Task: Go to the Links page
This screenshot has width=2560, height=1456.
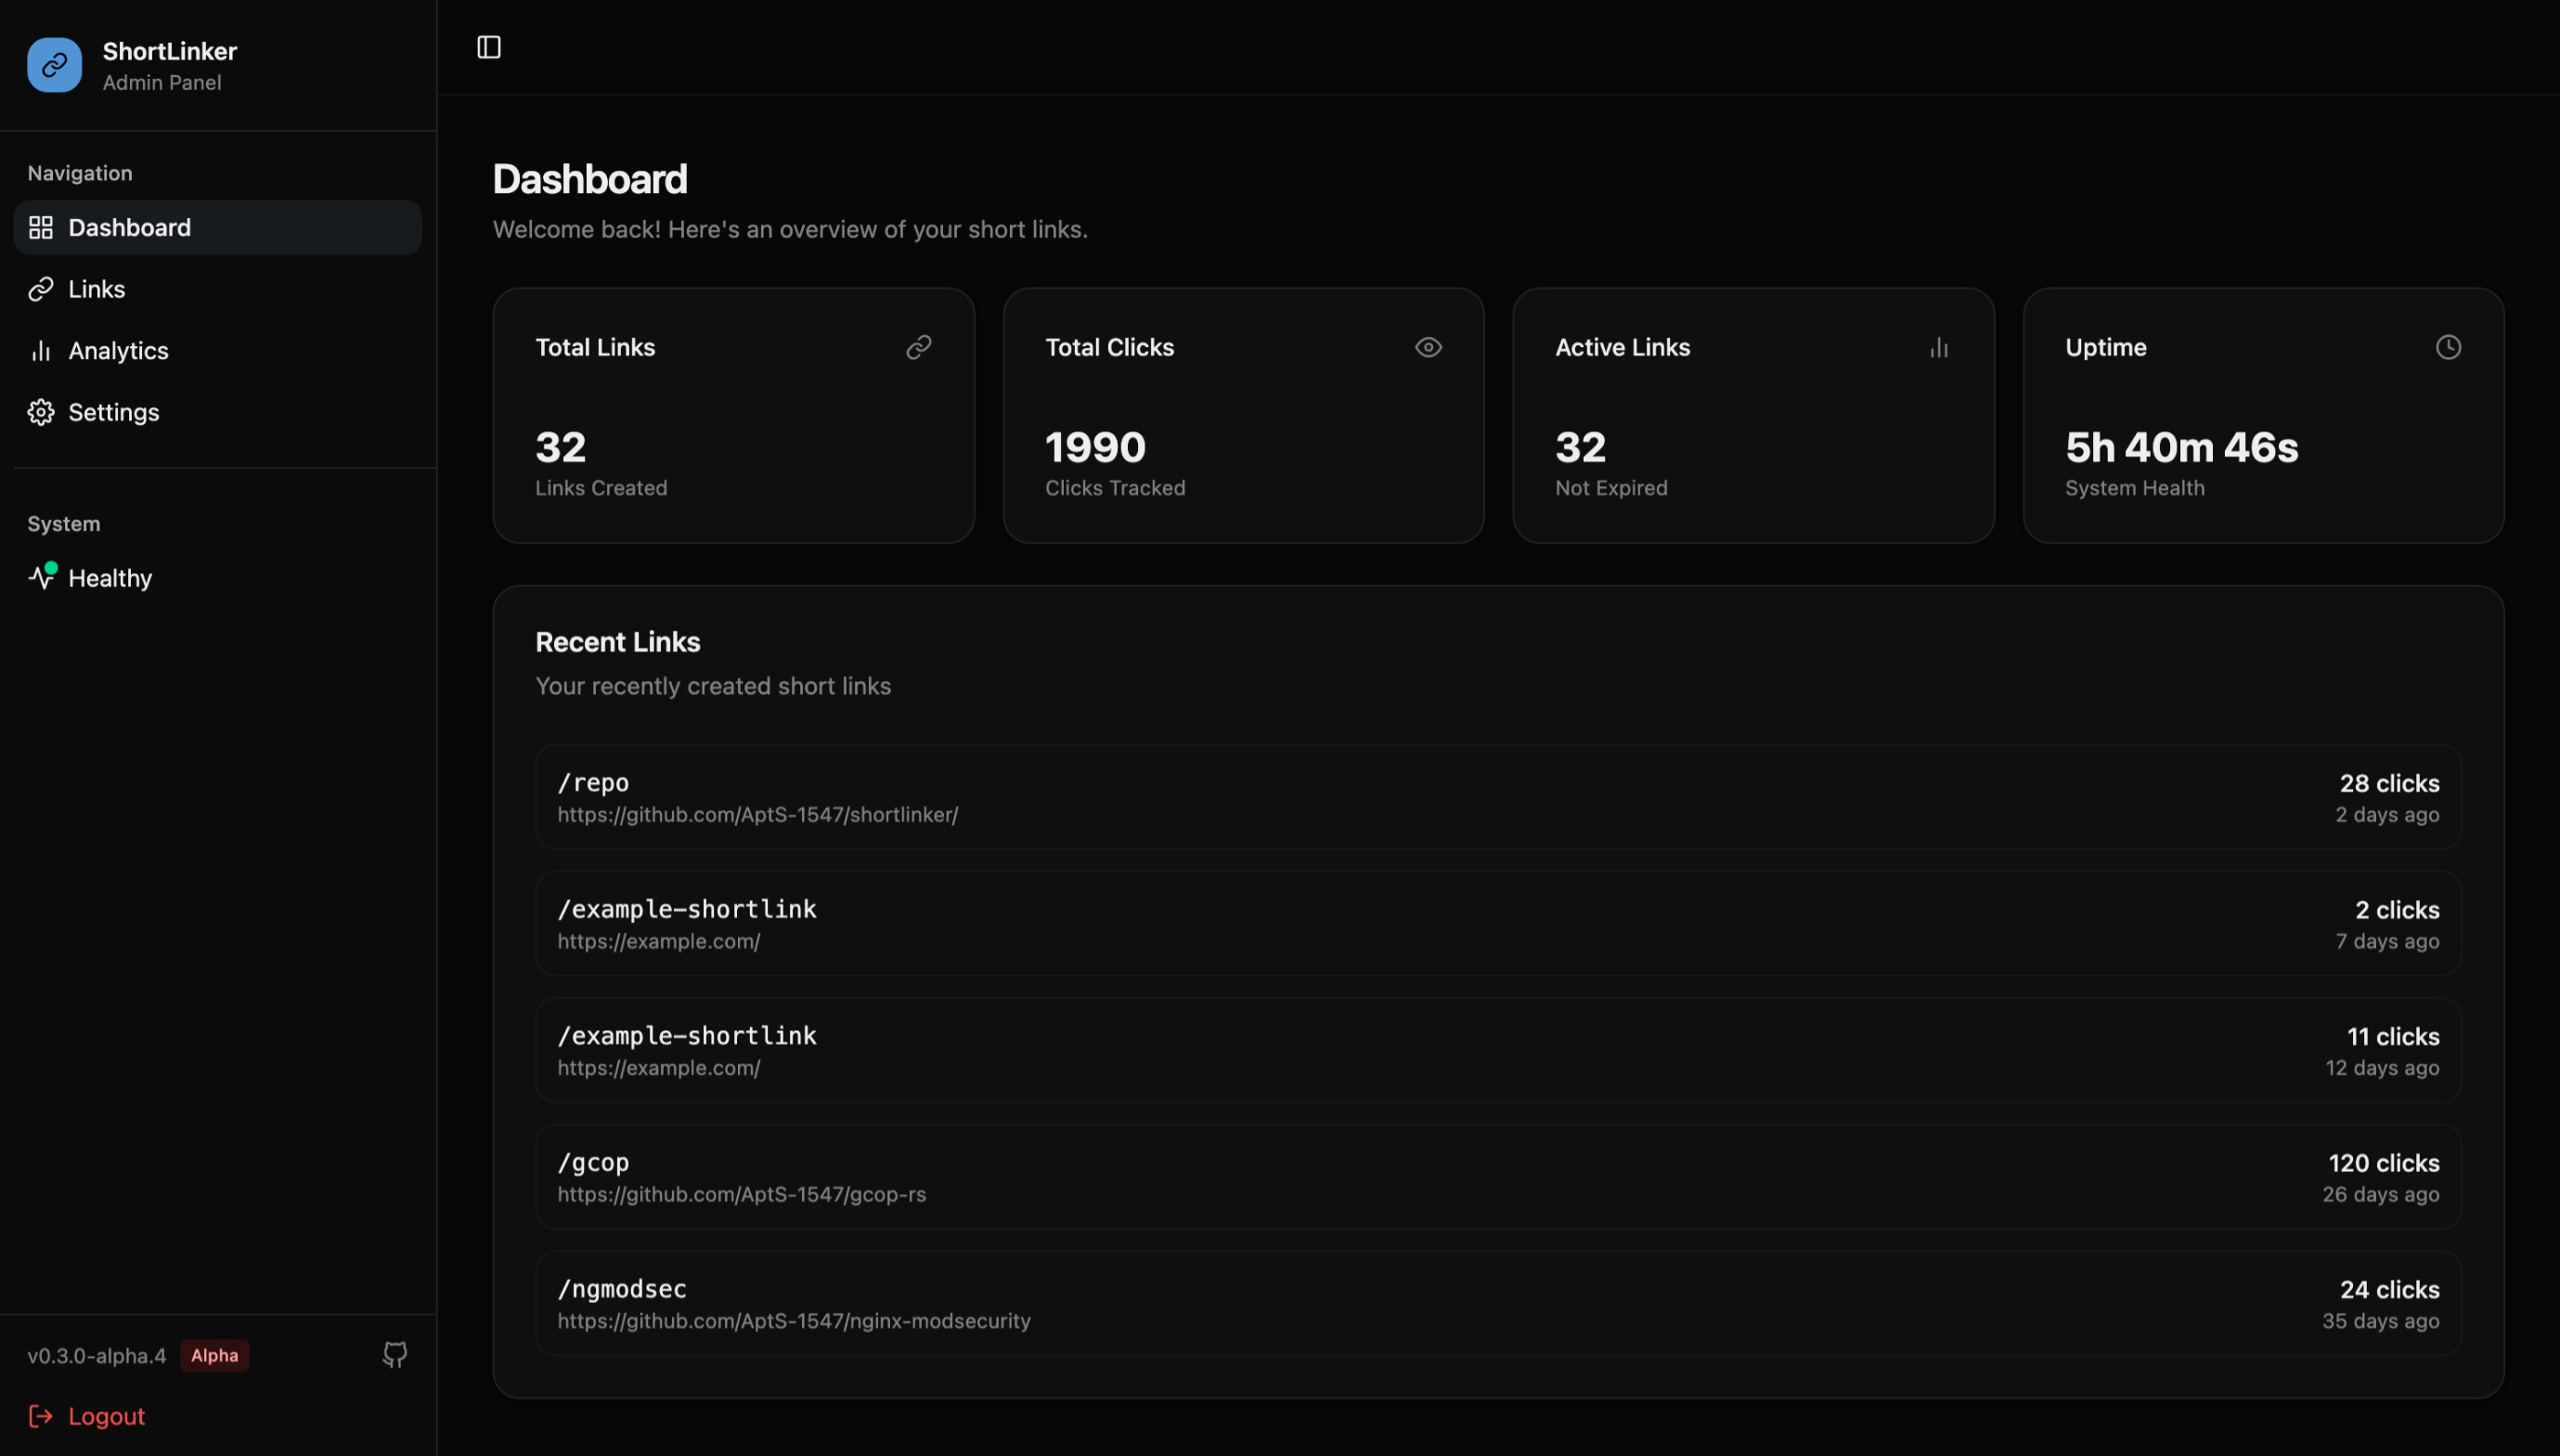Action: 218,289
